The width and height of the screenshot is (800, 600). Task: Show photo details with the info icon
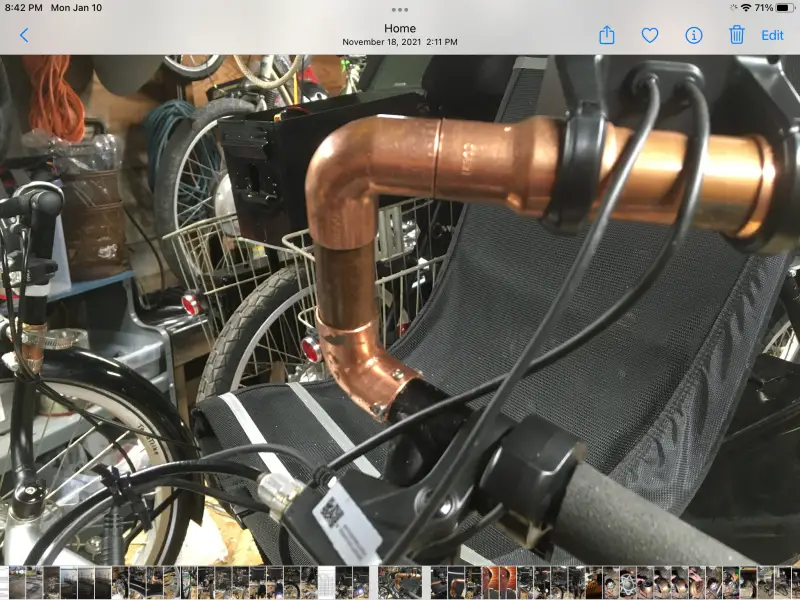694,35
